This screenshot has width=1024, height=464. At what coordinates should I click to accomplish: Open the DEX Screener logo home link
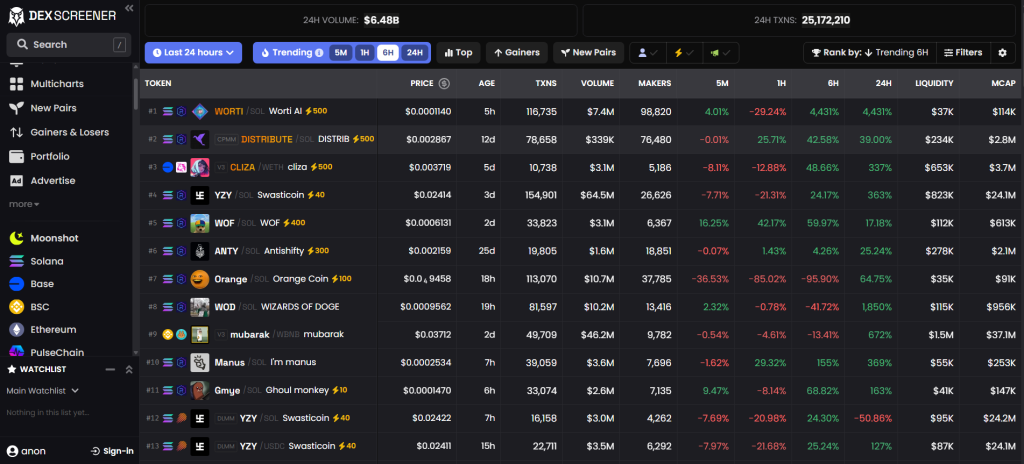[x=62, y=16]
